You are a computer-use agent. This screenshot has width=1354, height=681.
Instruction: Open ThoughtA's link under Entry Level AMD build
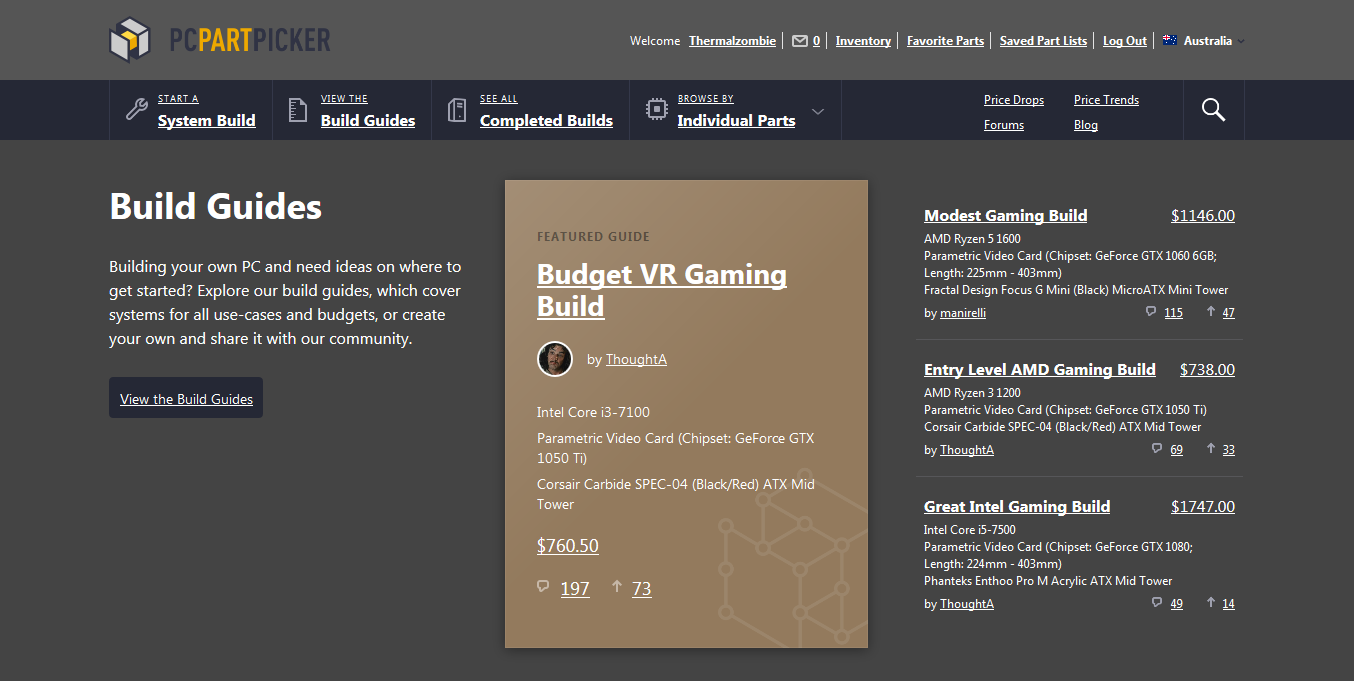967,450
